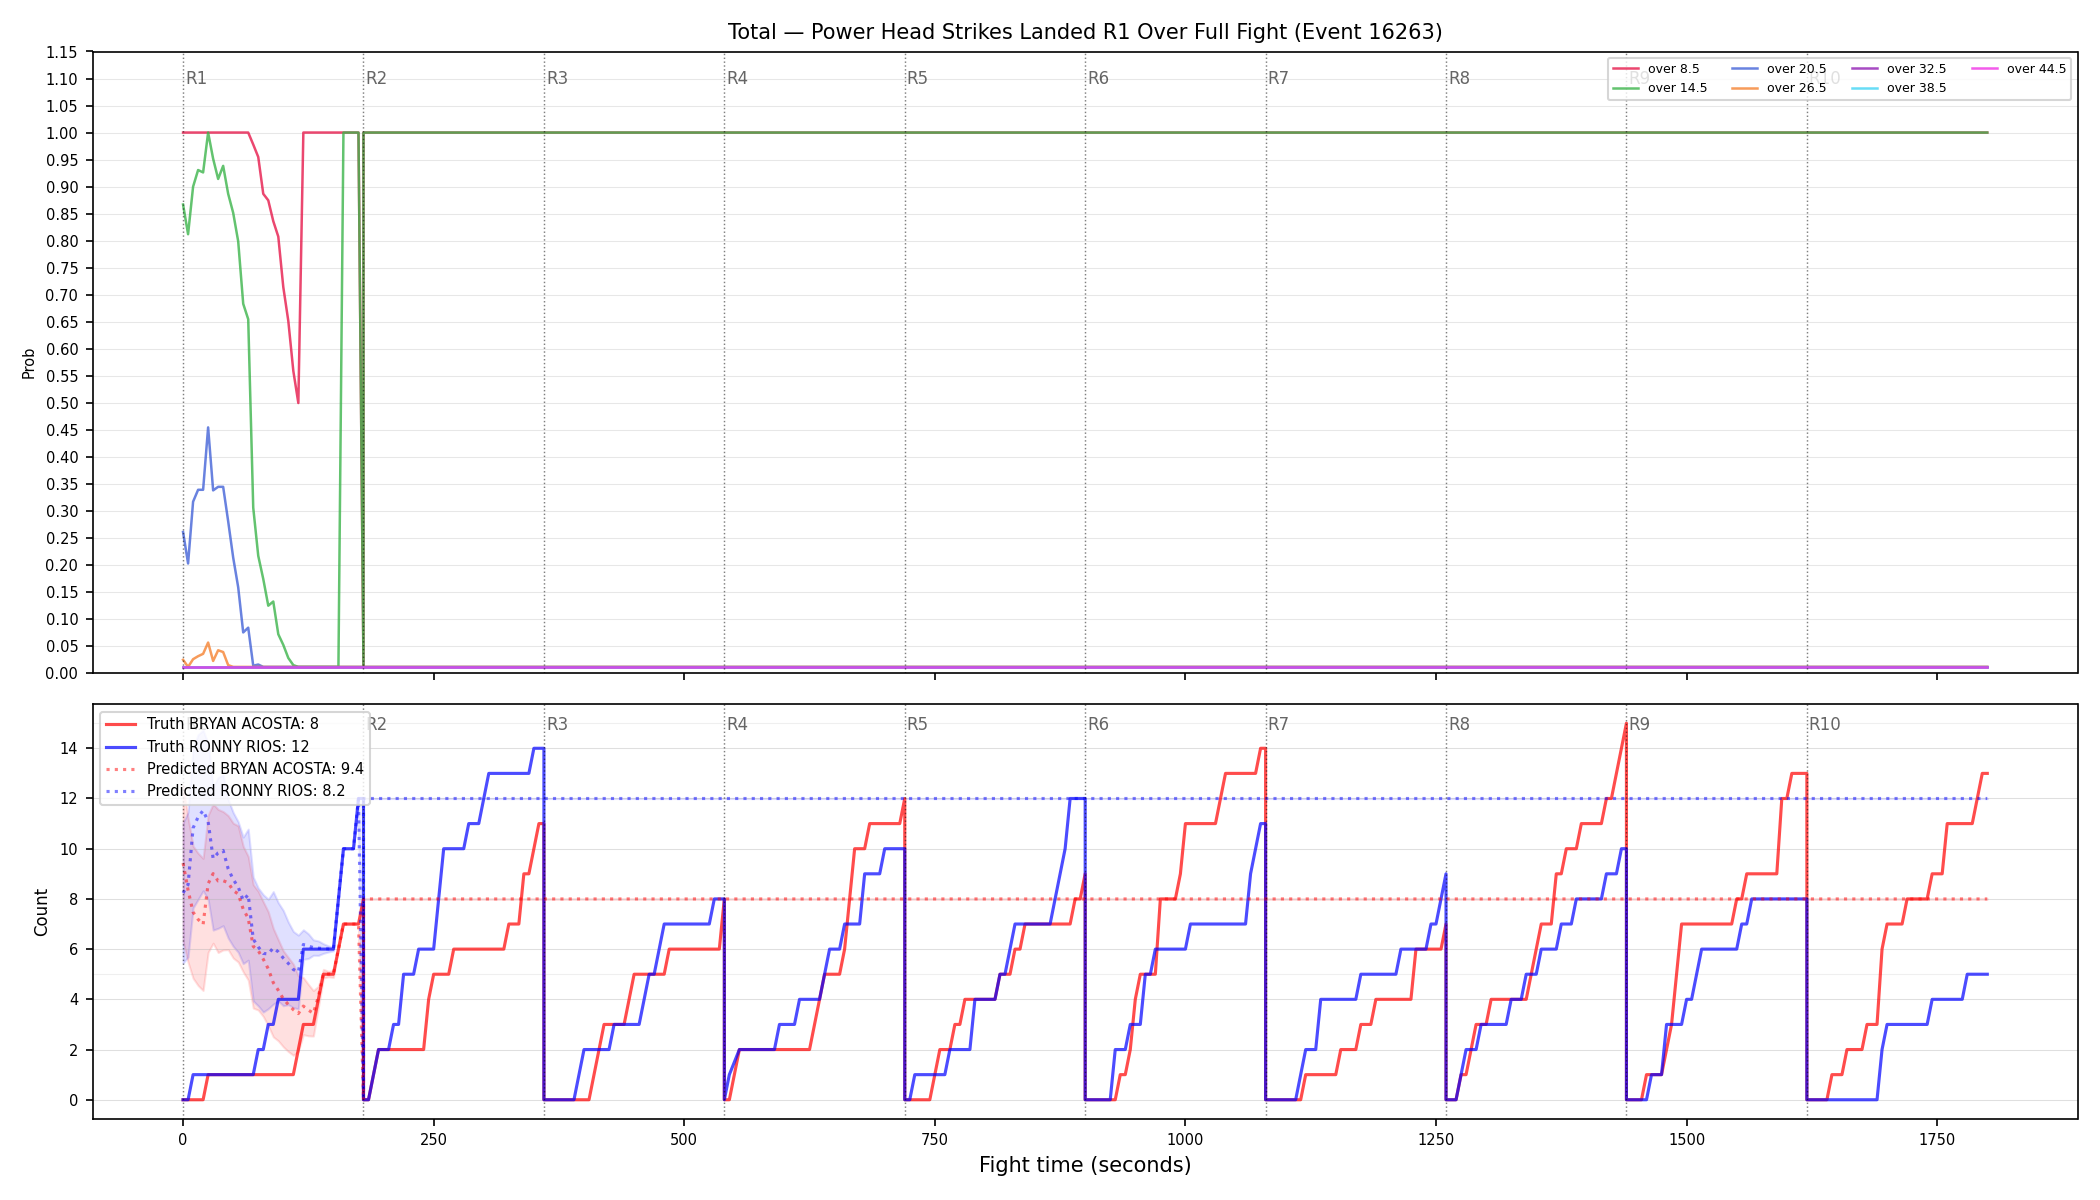Click the R2 round label in the top chart
Image resolution: width=2100 pixels, height=1200 pixels.
coord(376,78)
